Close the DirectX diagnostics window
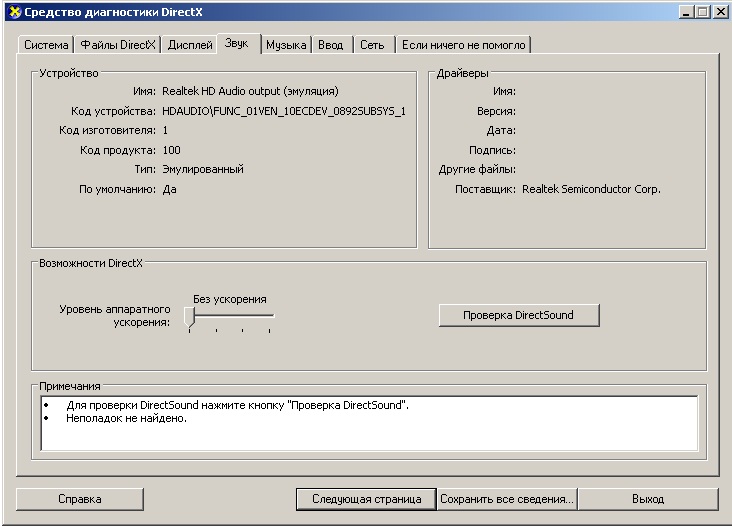This screenshot has width=732, height=526. point(720,12)
